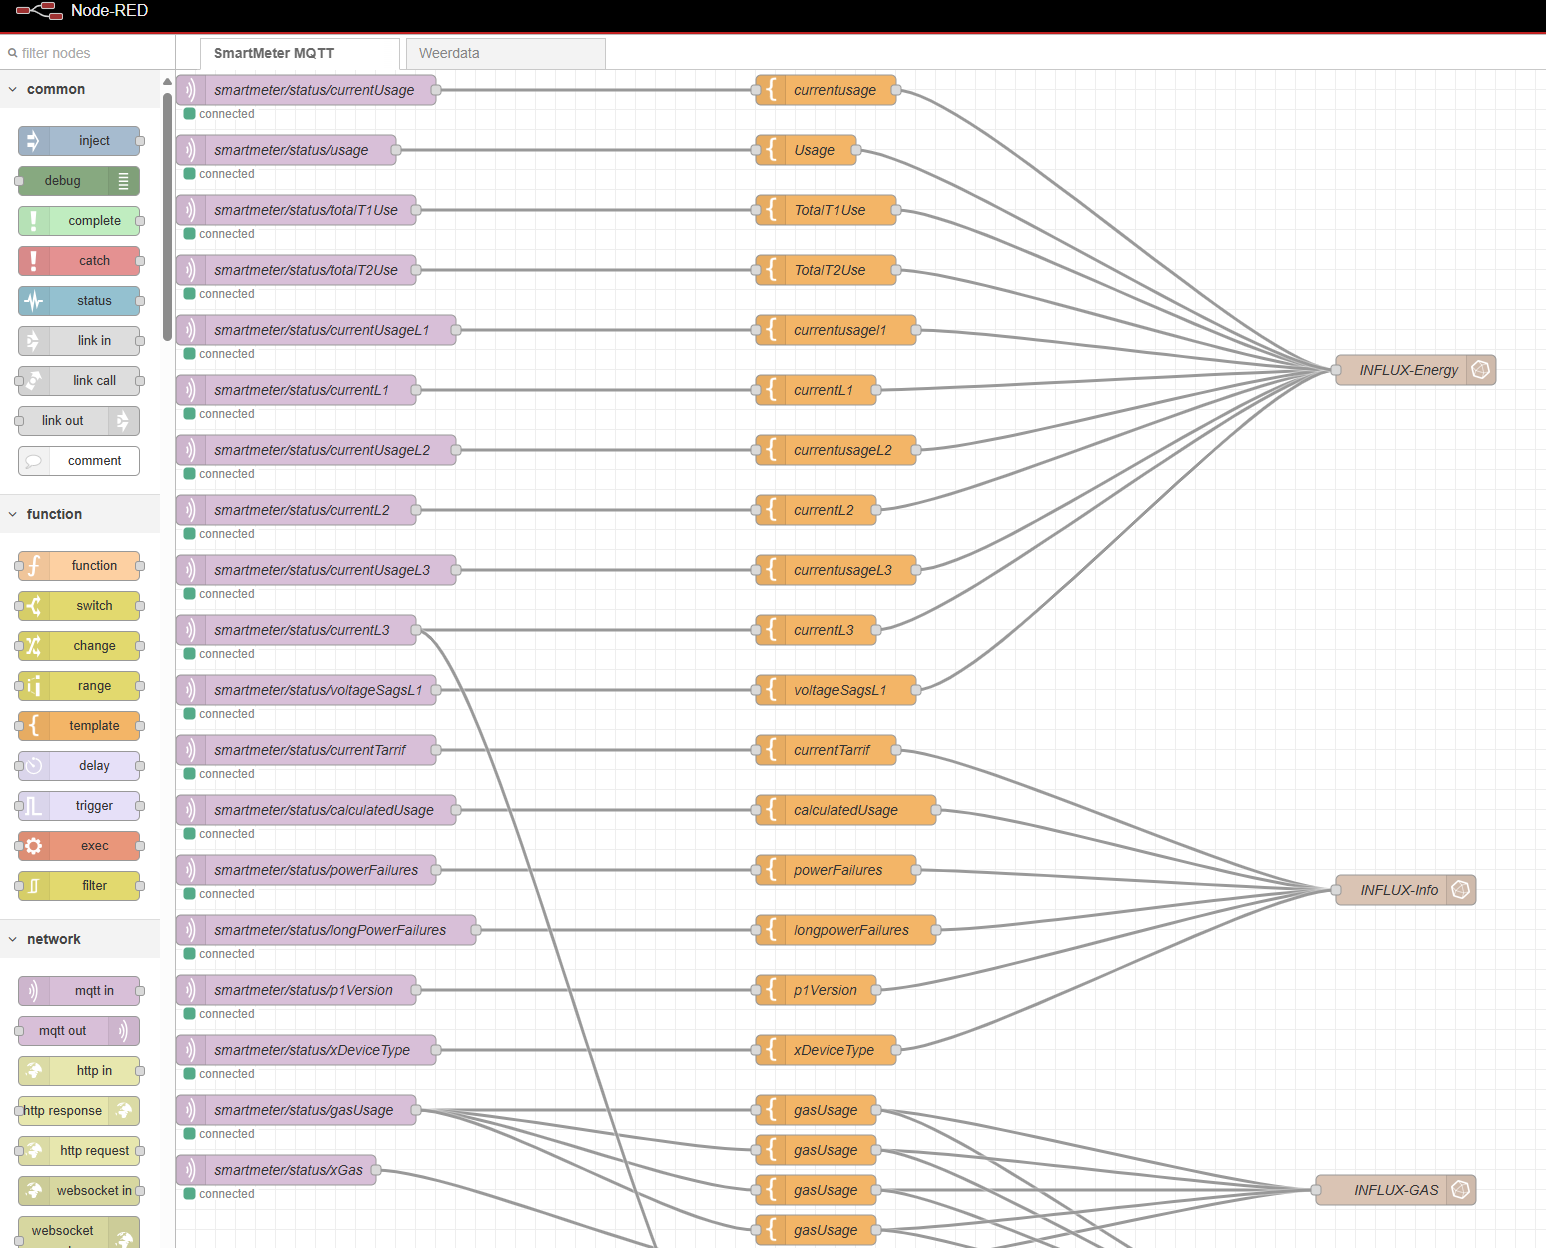
Task: Select the inject node in the palette
Action: [79, 141]
